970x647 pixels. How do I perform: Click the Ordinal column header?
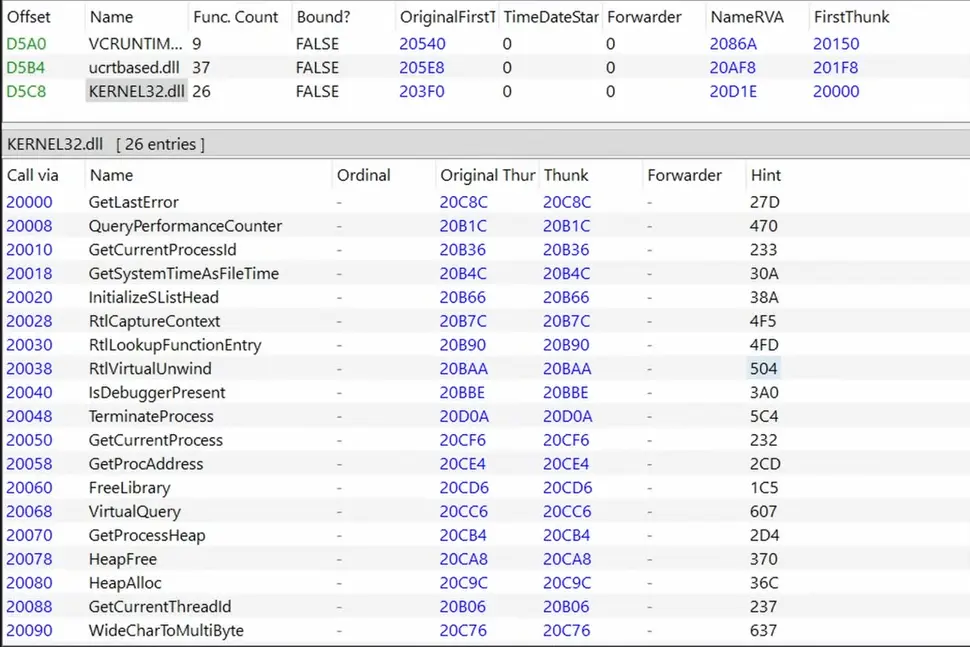(363, 175)
